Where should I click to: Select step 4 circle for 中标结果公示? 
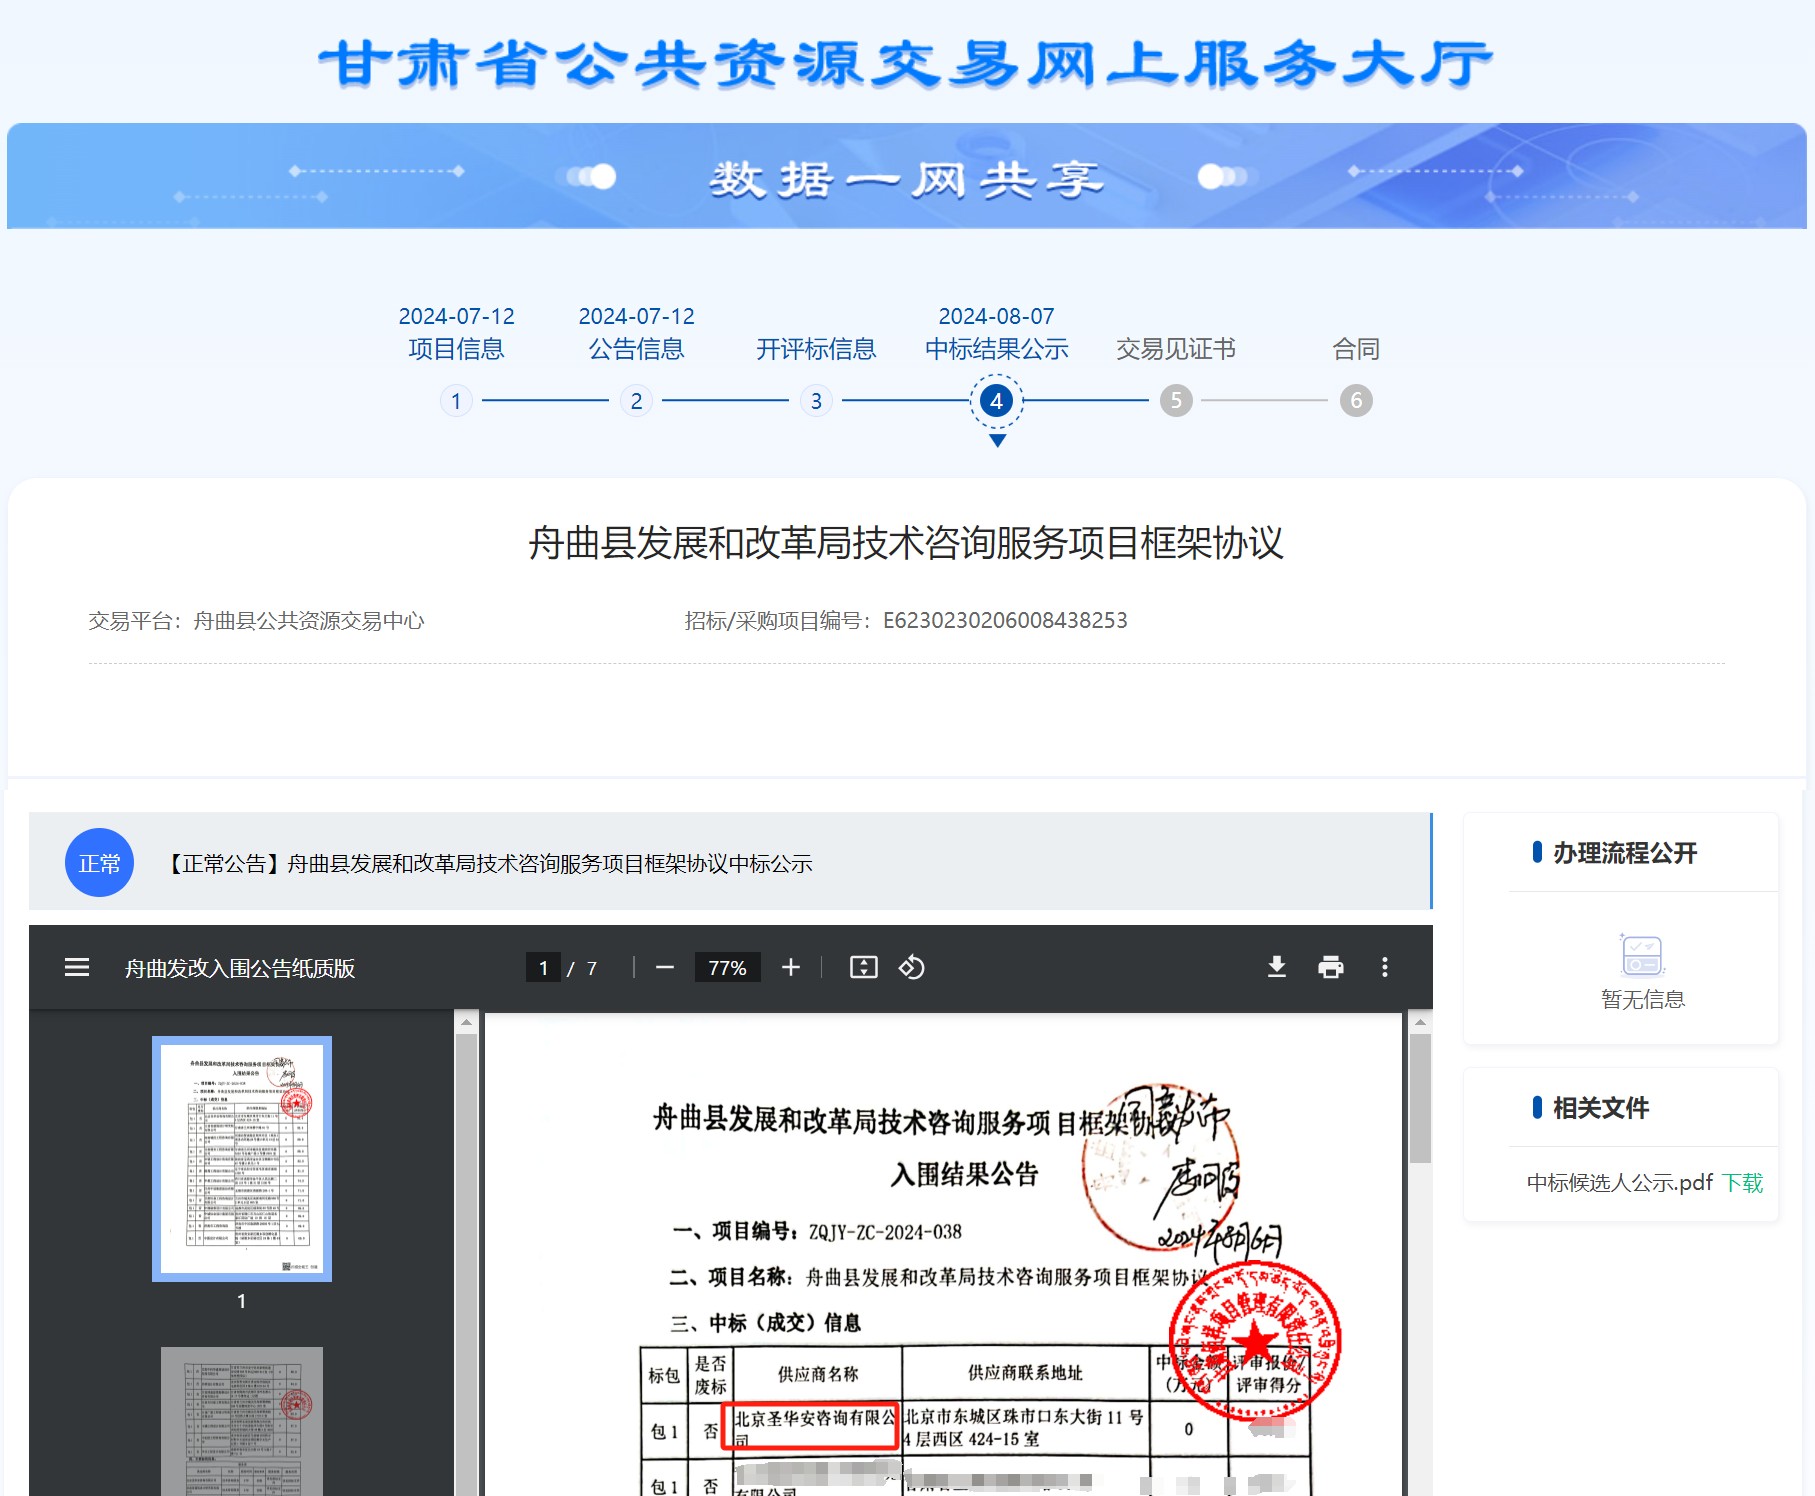(x=996, y=401)
